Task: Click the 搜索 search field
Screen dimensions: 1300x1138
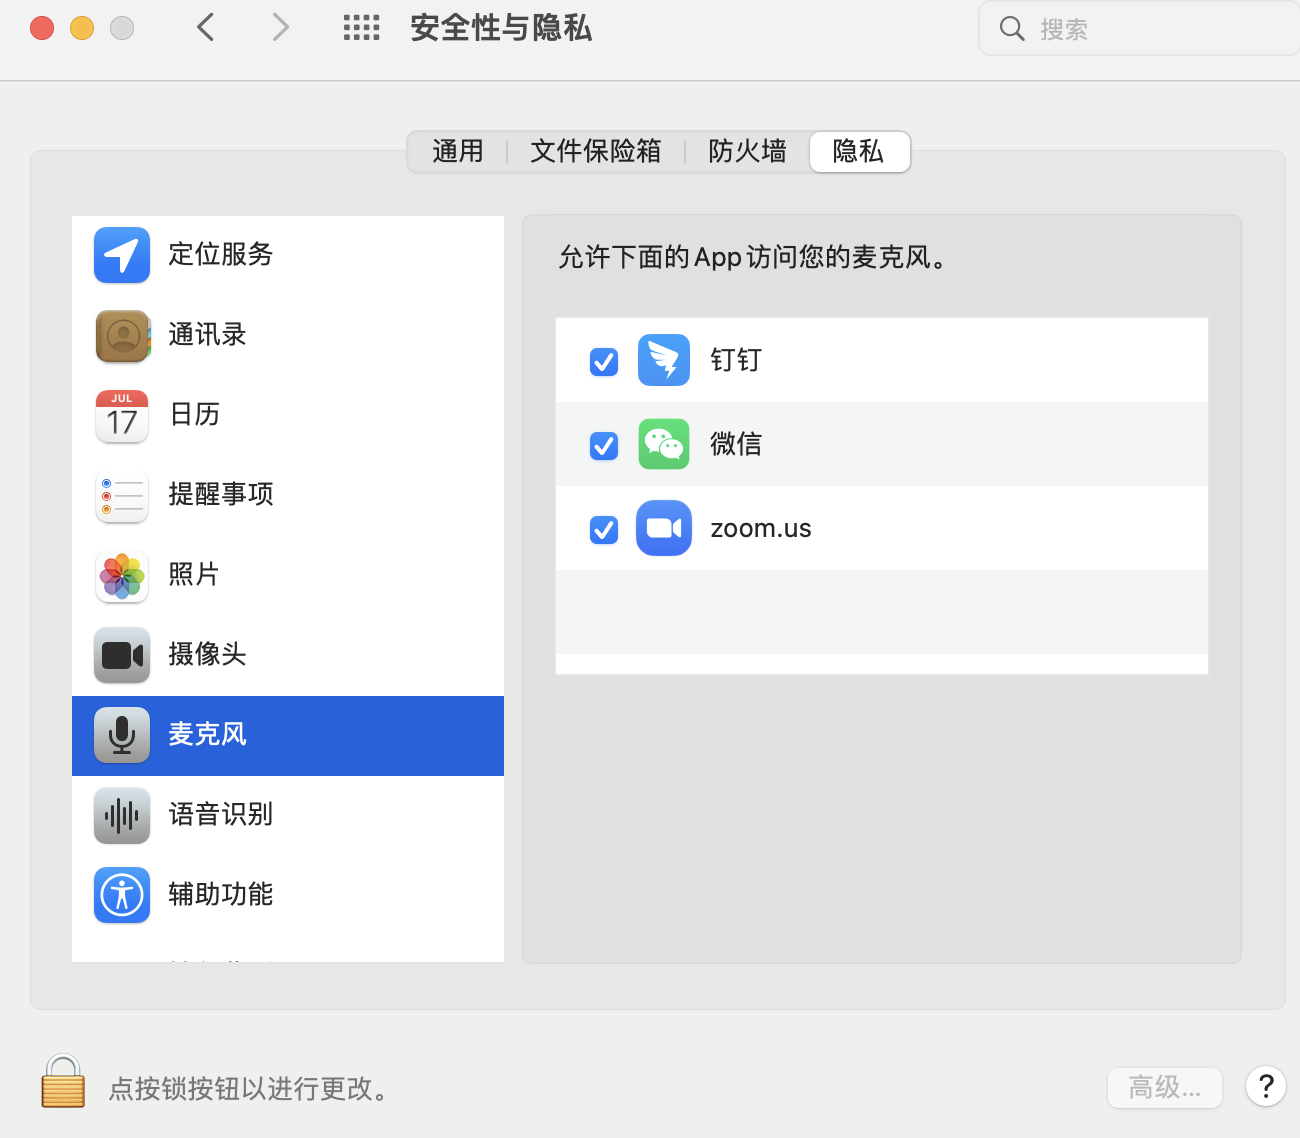Action: 1139,29
